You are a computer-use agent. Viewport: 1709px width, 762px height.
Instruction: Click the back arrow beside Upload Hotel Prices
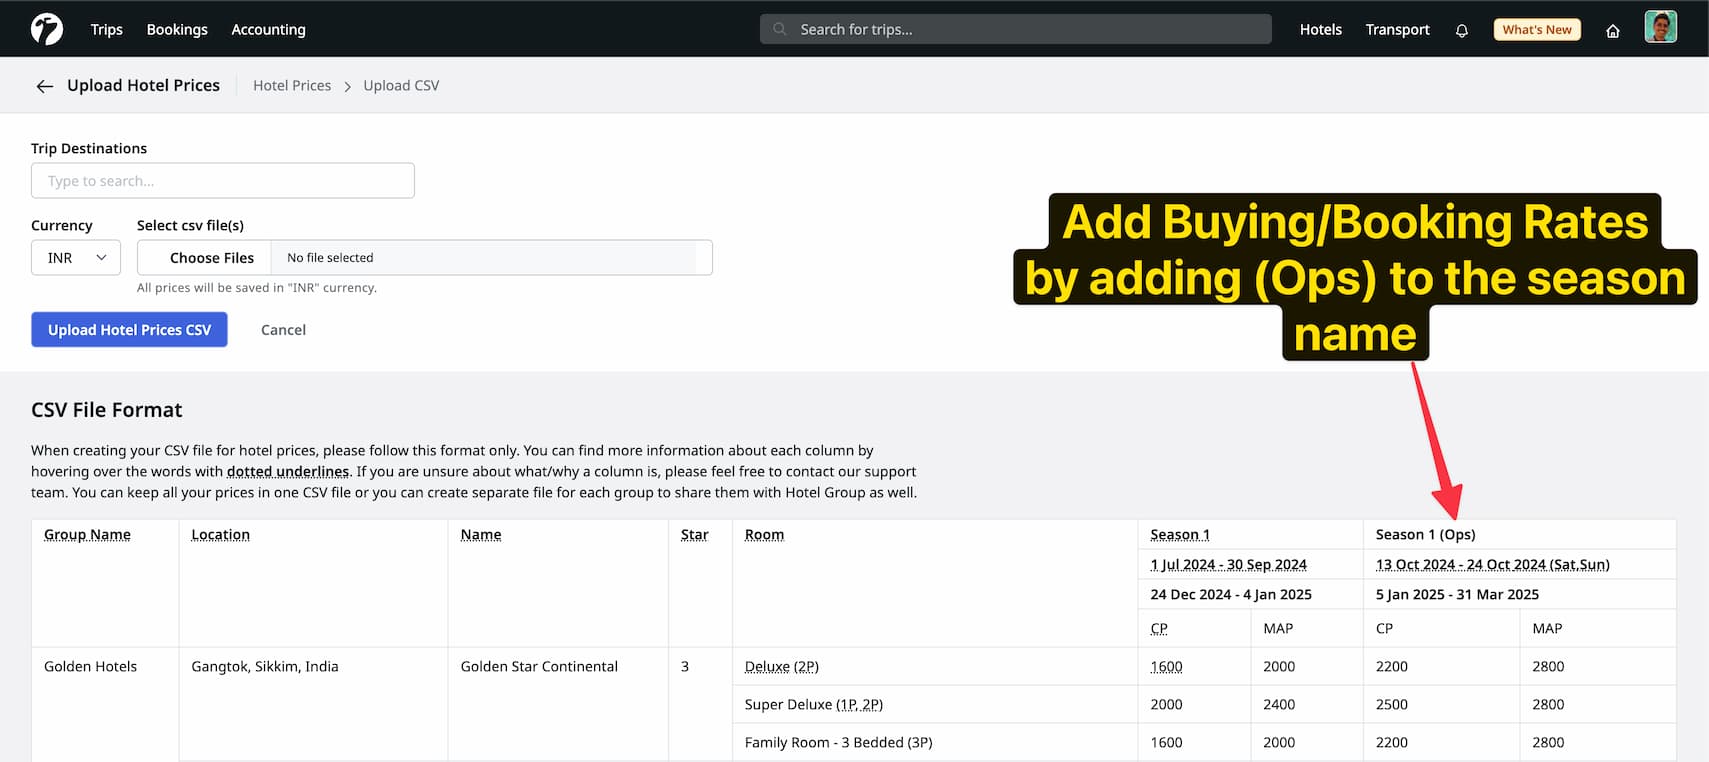[44, 86]
